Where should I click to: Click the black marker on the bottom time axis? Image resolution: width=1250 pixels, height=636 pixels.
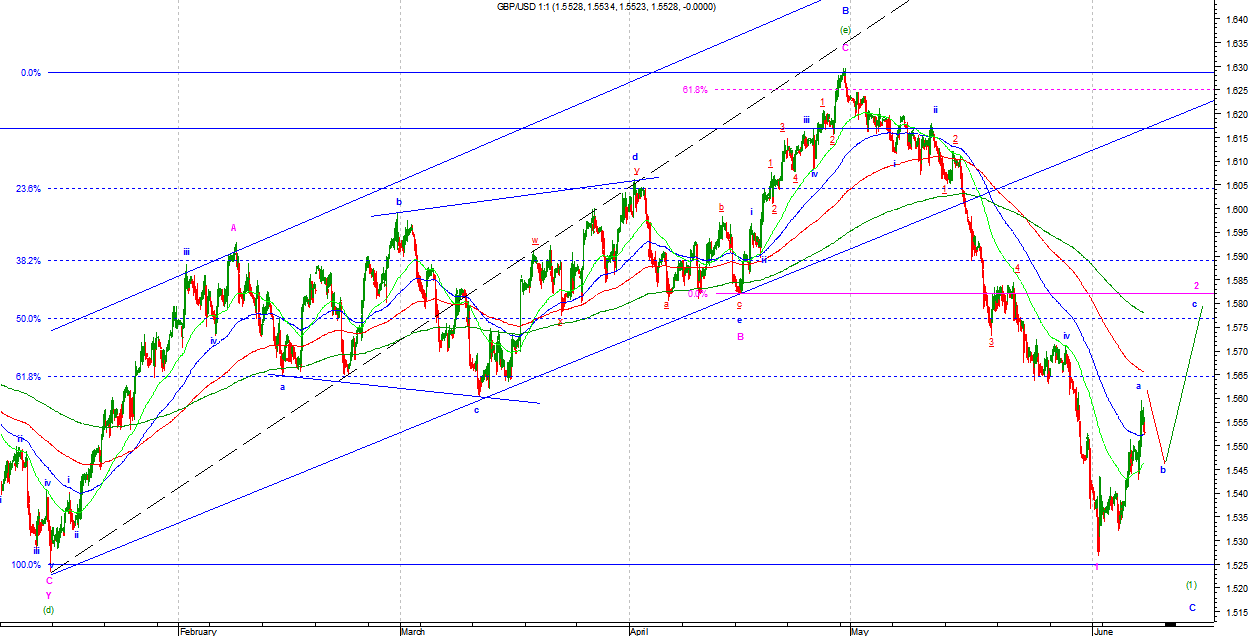(1171, 624)
